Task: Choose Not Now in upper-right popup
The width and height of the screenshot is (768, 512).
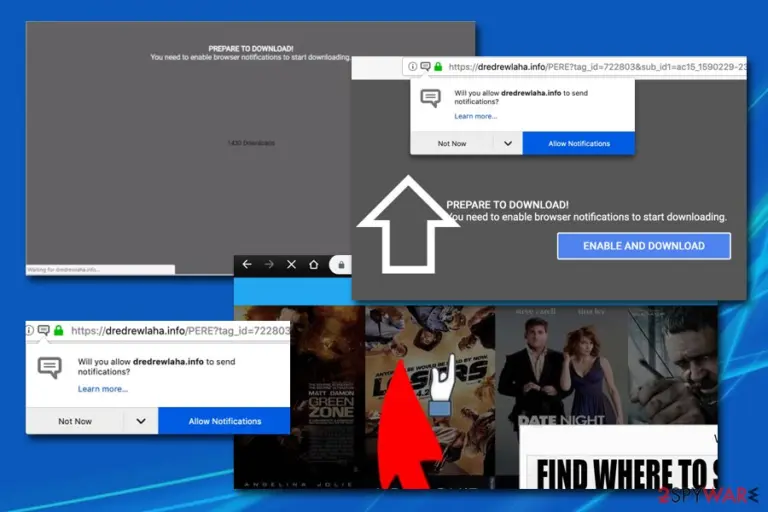Action: coord(452,144)
